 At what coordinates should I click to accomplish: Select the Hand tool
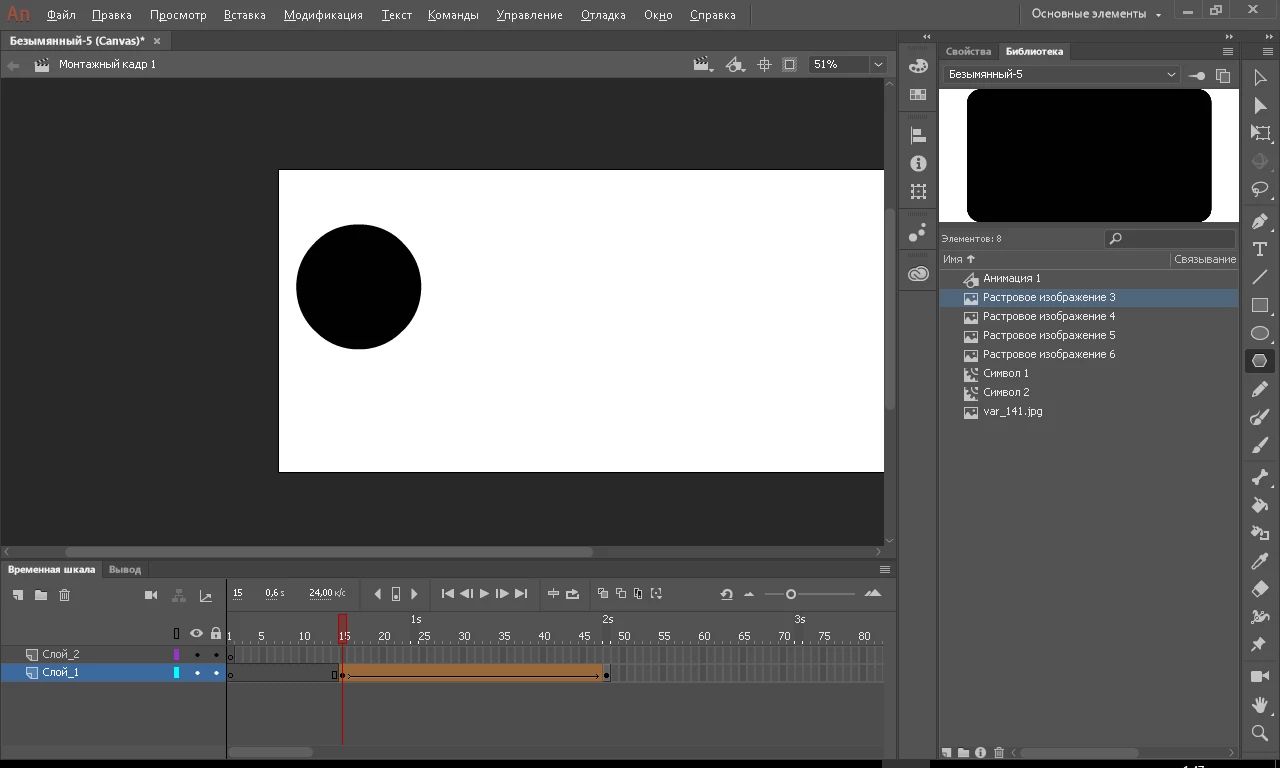(x=1260, y=705)
